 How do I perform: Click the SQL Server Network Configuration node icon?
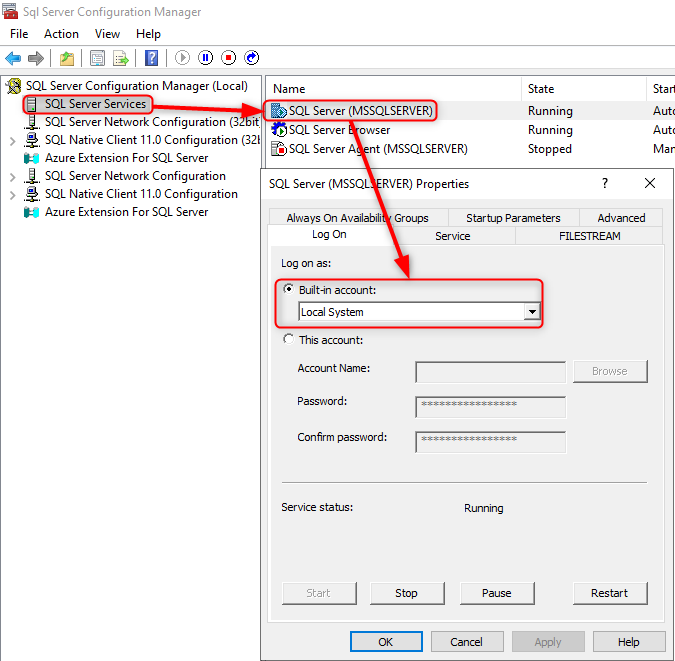(x=32, y=176)
